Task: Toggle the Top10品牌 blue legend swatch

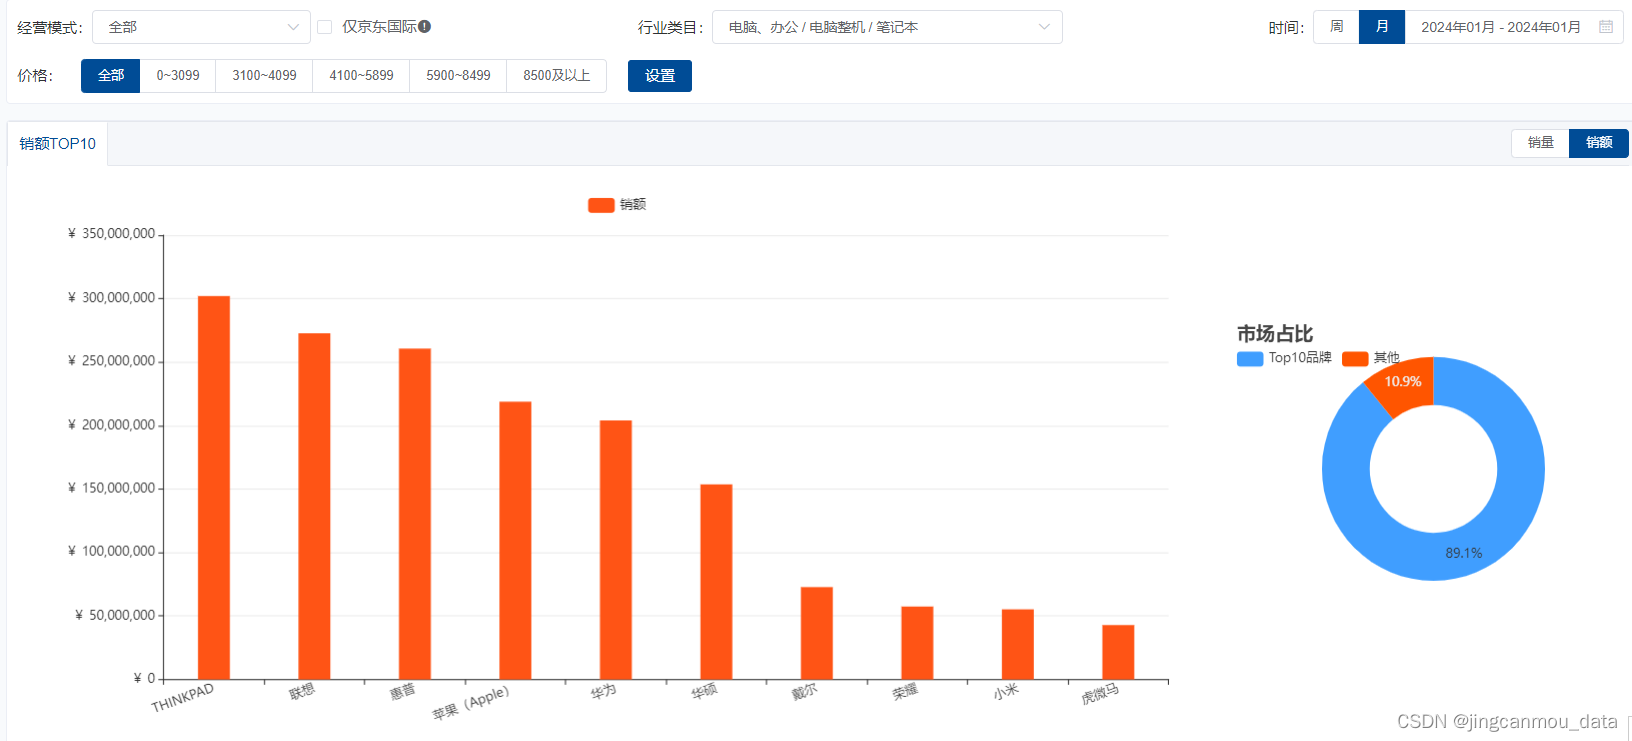Action: [1250, 358]
